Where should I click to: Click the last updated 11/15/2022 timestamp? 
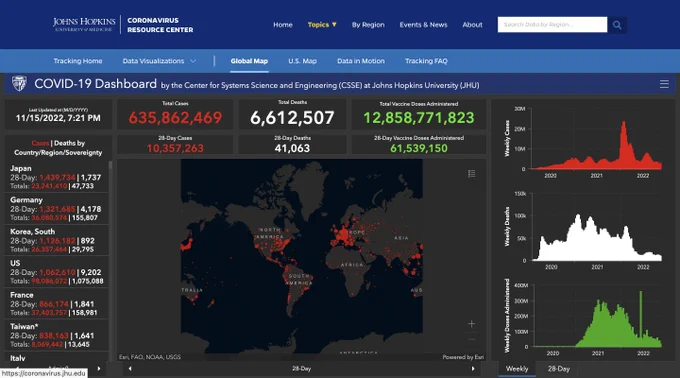click(58, 118)
